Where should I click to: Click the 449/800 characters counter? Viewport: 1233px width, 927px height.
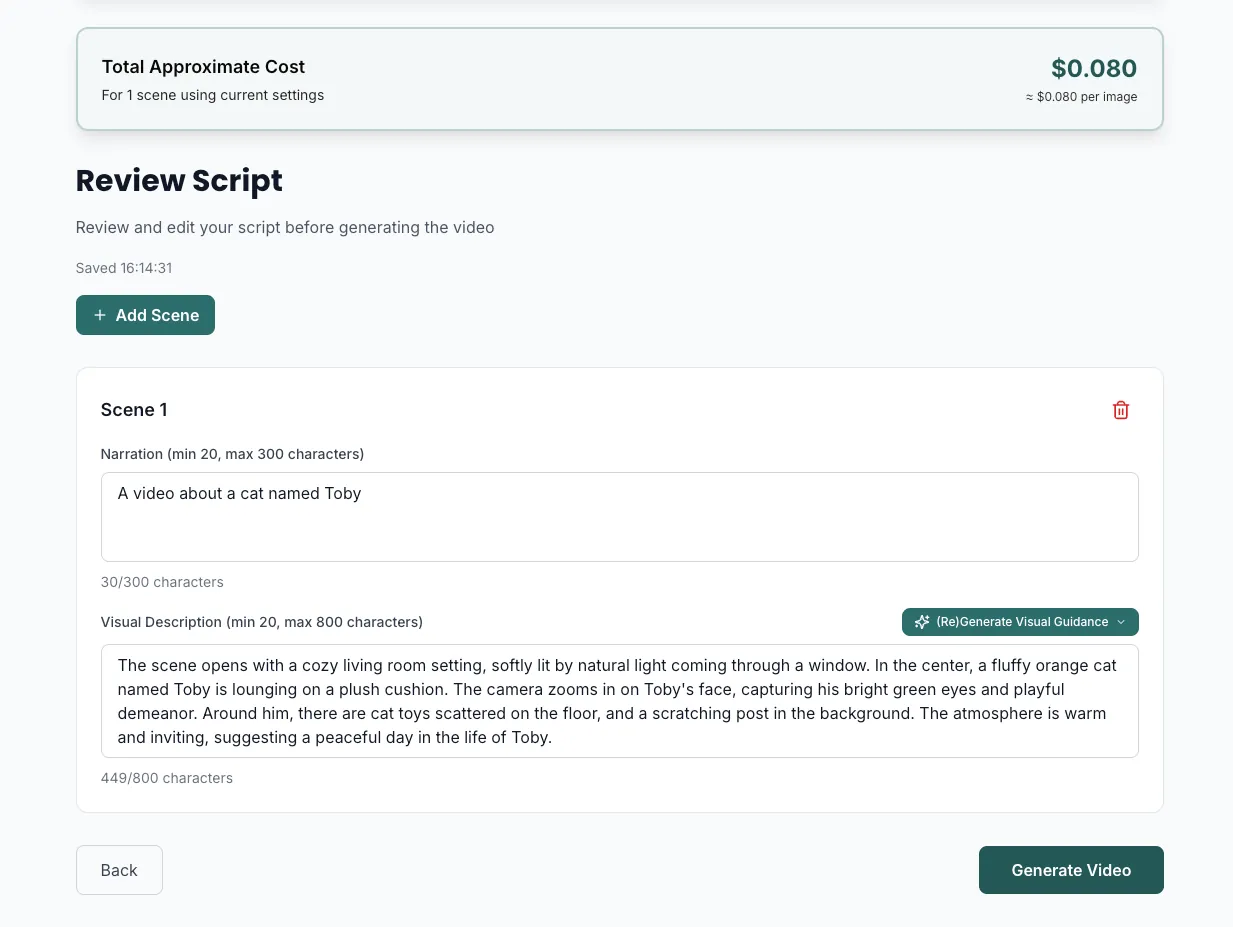click(x=166, y=778)
